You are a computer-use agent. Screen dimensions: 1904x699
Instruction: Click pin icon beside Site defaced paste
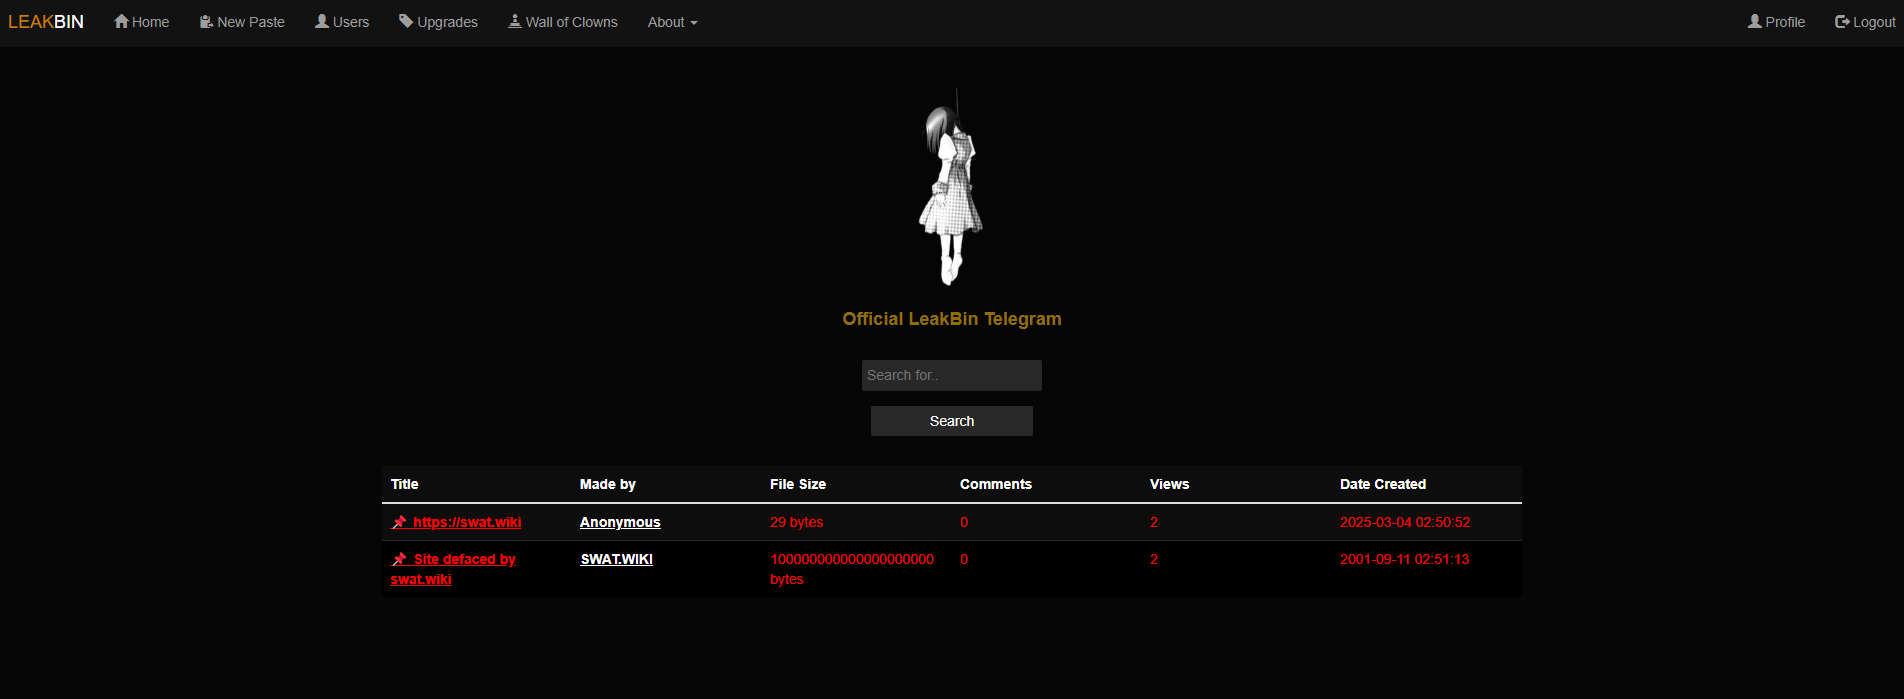(x=399, y=559)
